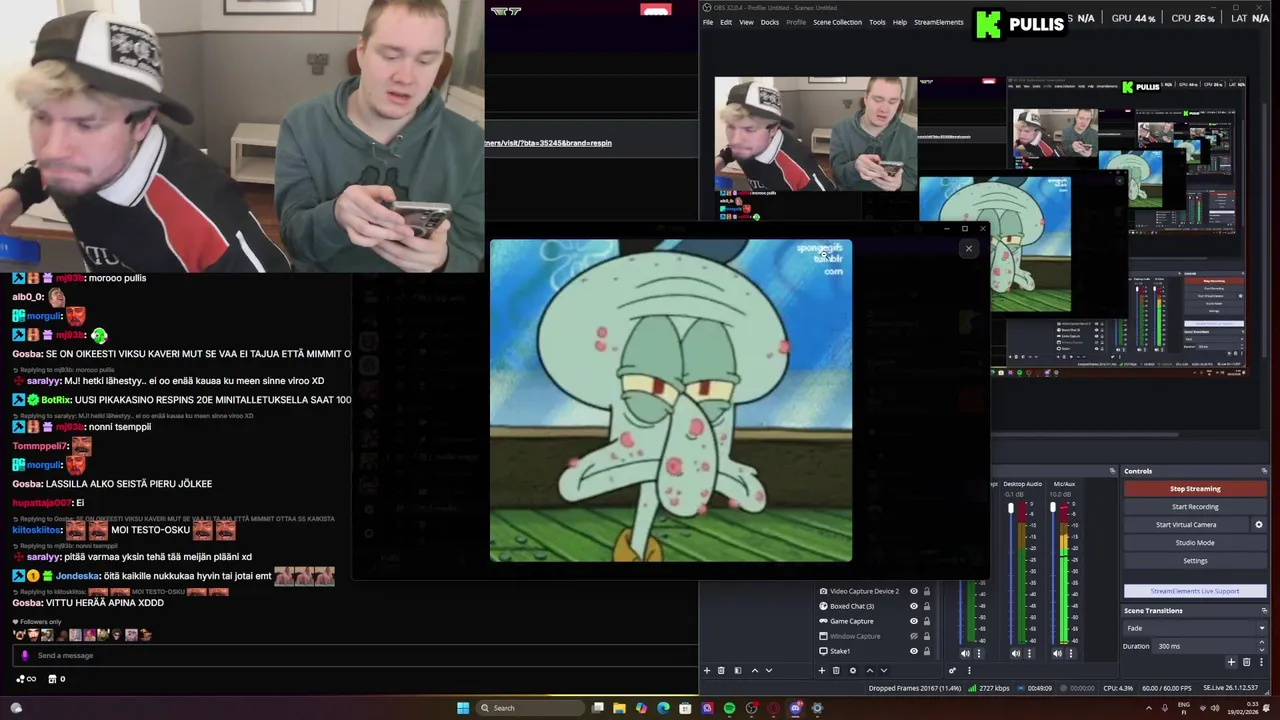The height and width of the screenshot is (720, 1280).
Task: Open the OBS Edit menu
Action: click(726, 22)
